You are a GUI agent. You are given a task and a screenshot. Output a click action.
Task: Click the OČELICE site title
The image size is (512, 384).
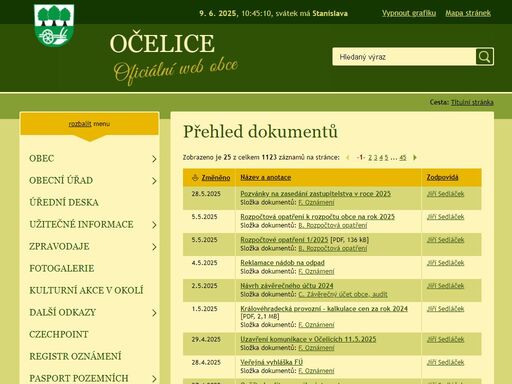tap(162, 43)
